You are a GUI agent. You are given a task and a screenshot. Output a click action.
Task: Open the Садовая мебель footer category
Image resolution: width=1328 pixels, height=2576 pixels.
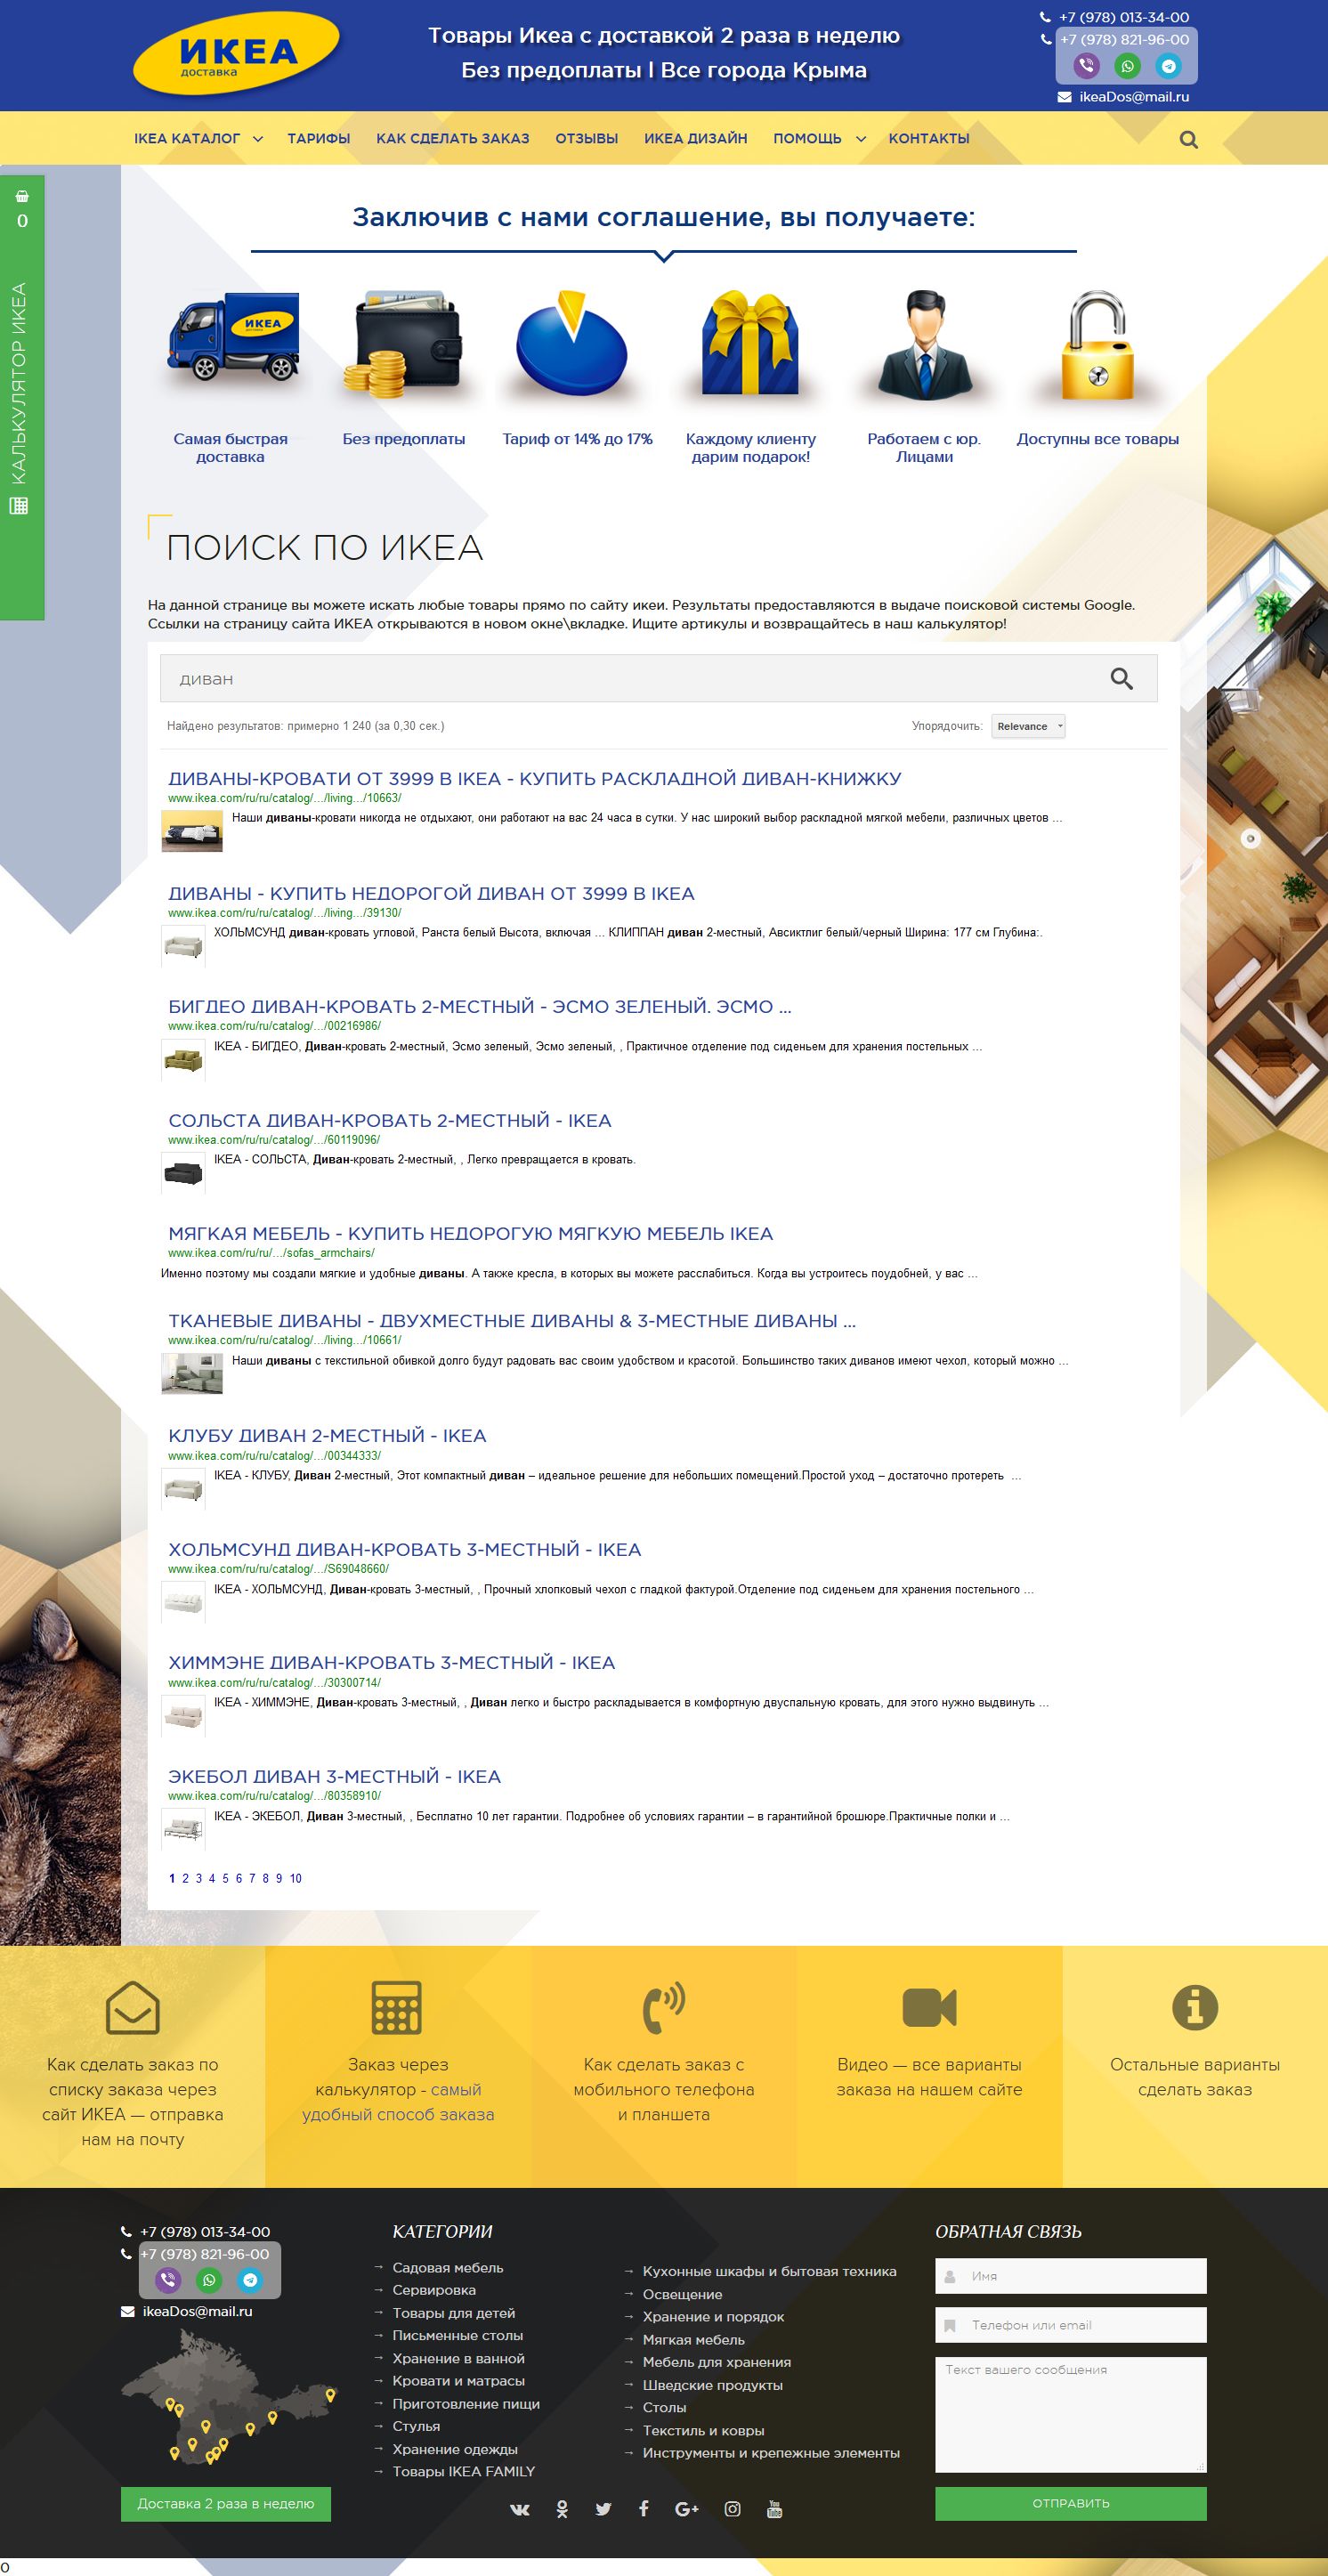[x=448, y=2268]
